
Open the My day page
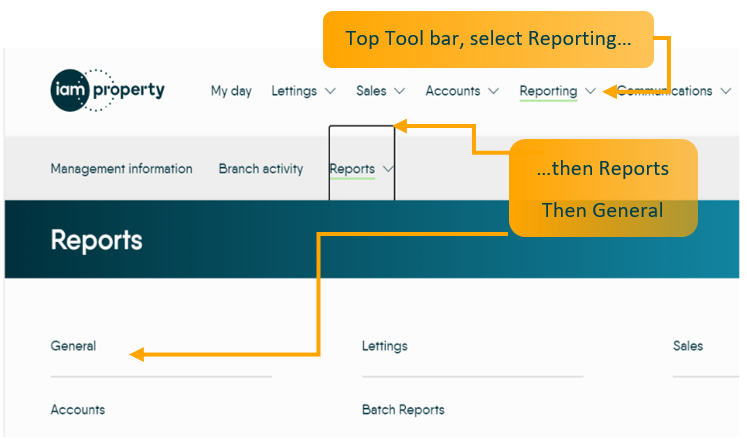coord(231,91)
